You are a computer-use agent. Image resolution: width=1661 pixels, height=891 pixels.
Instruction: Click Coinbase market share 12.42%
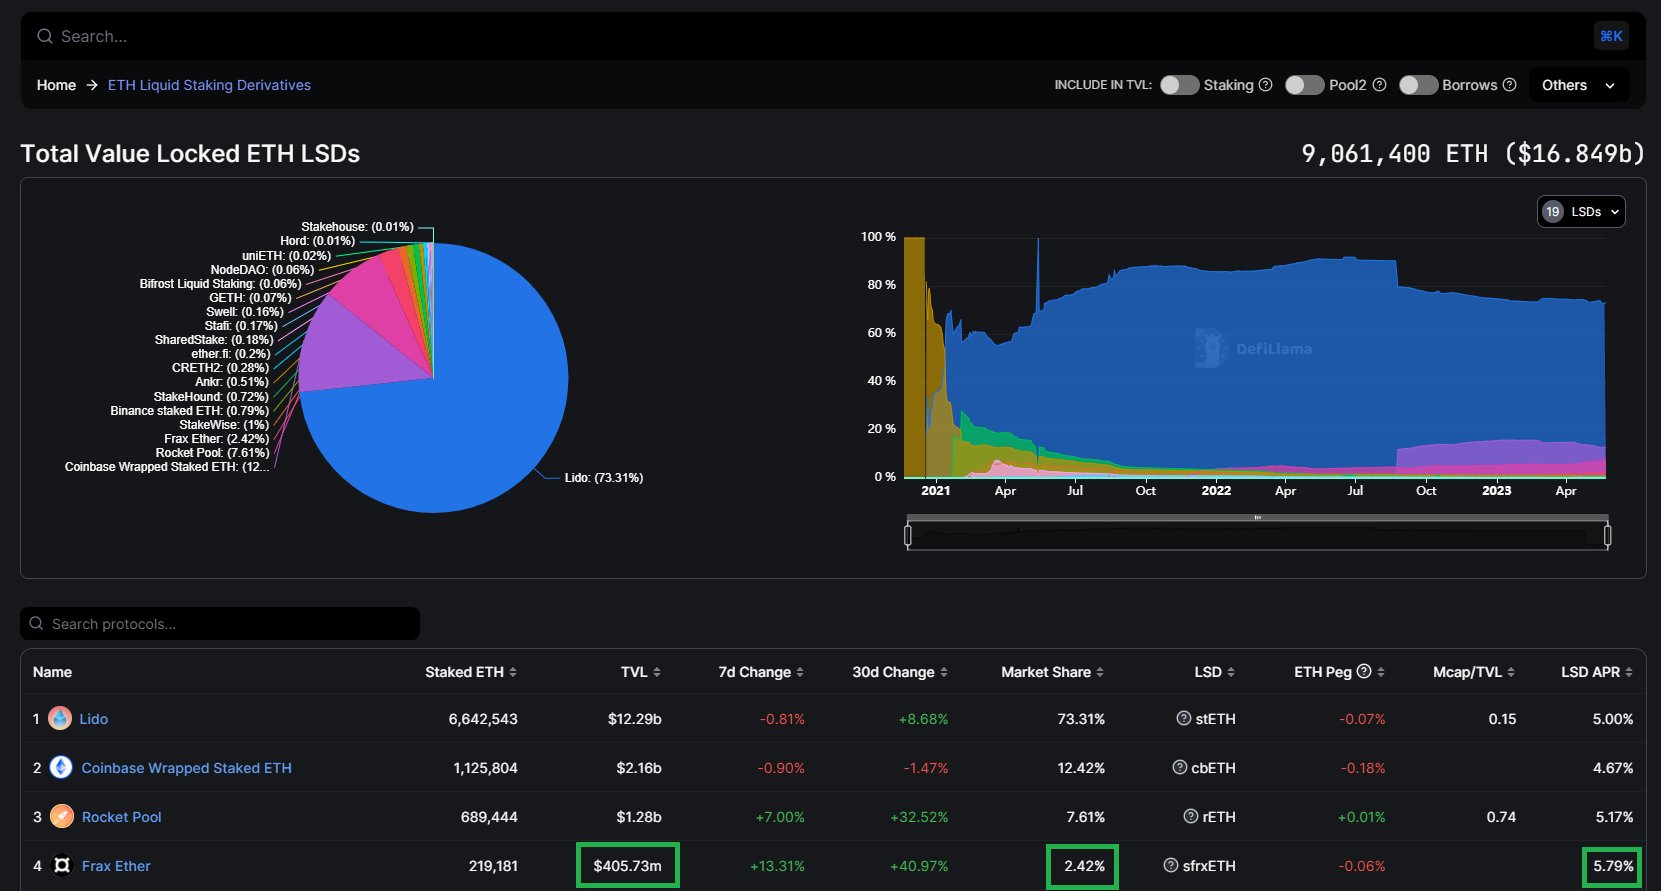tap(1081, 767)
